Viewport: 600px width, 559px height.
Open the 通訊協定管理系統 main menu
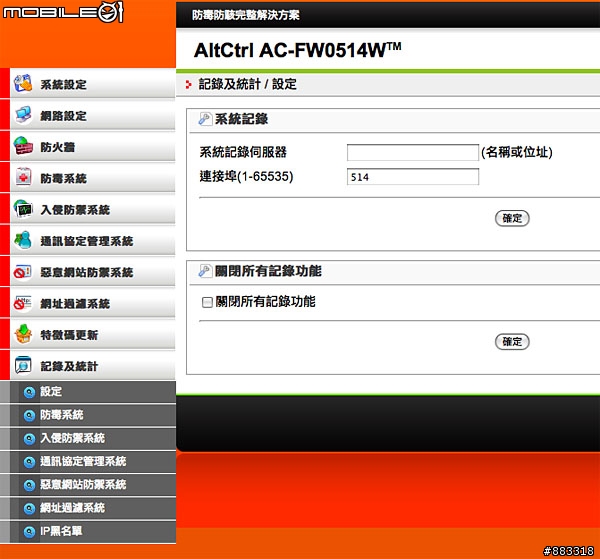point(93,241)
